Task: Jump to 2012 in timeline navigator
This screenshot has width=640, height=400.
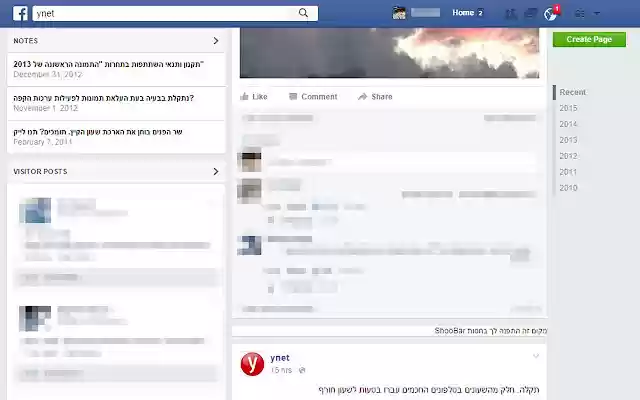Action: 568,156
